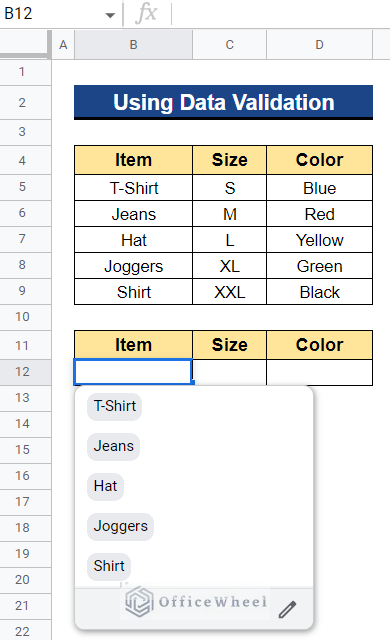Pick Hat from the validation list
The image size is (390, 640).
tap(105, 486)
